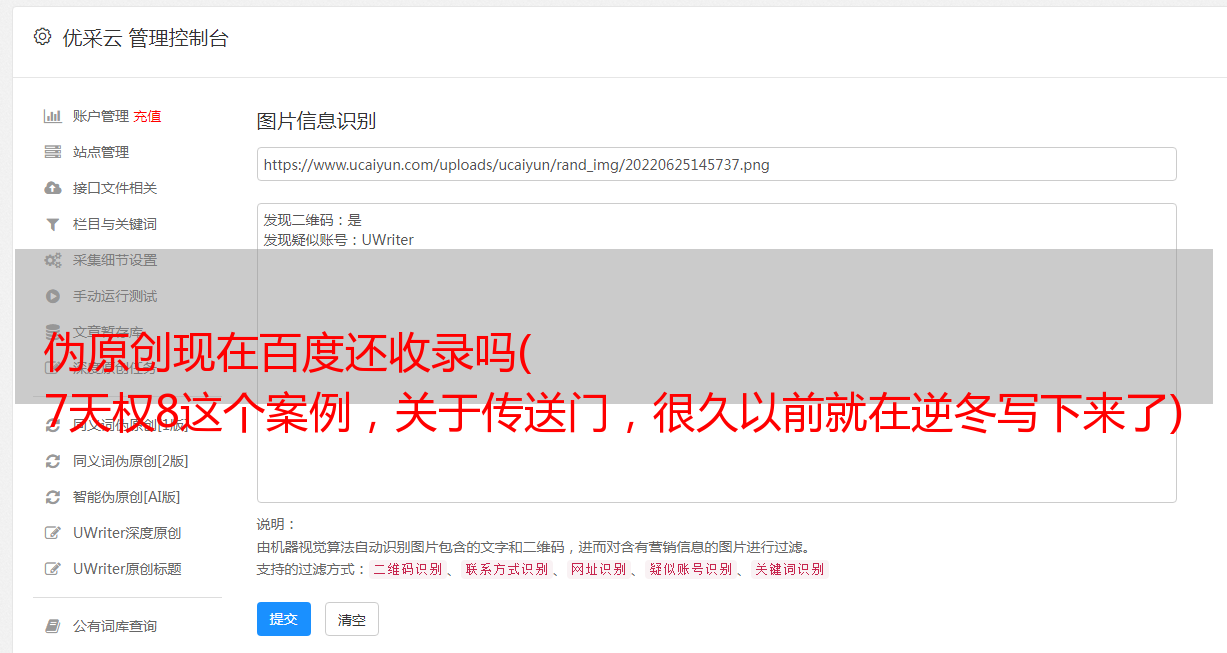The width and height of the screenshot is (1227, 653).
Task: Click the 二维码识别 tag
Action: pyautogui.click(x=407, y=569)
